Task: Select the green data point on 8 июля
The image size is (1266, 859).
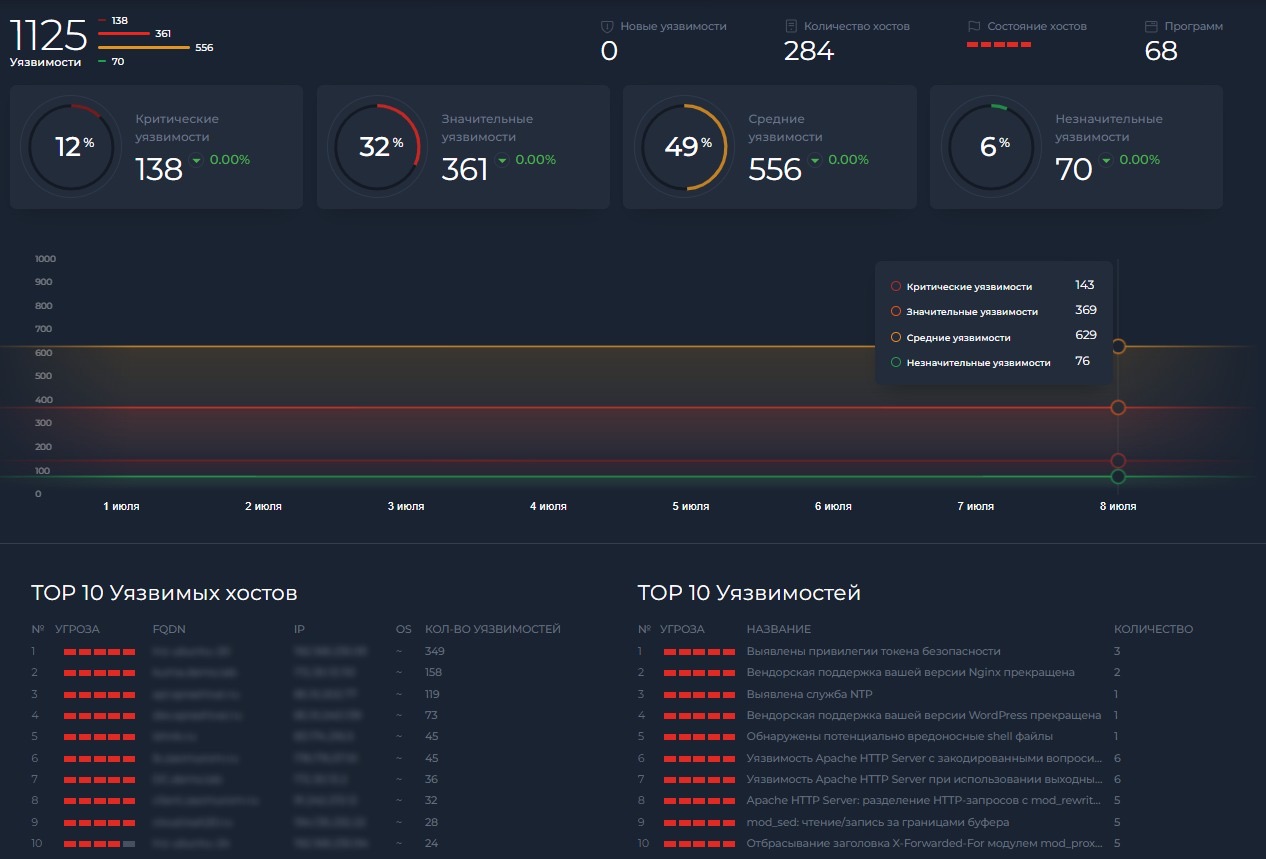Action: (x=1118, y=477)
